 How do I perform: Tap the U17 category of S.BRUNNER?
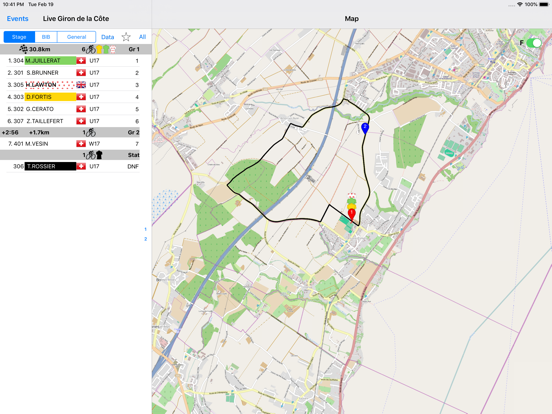pos(94,73)
